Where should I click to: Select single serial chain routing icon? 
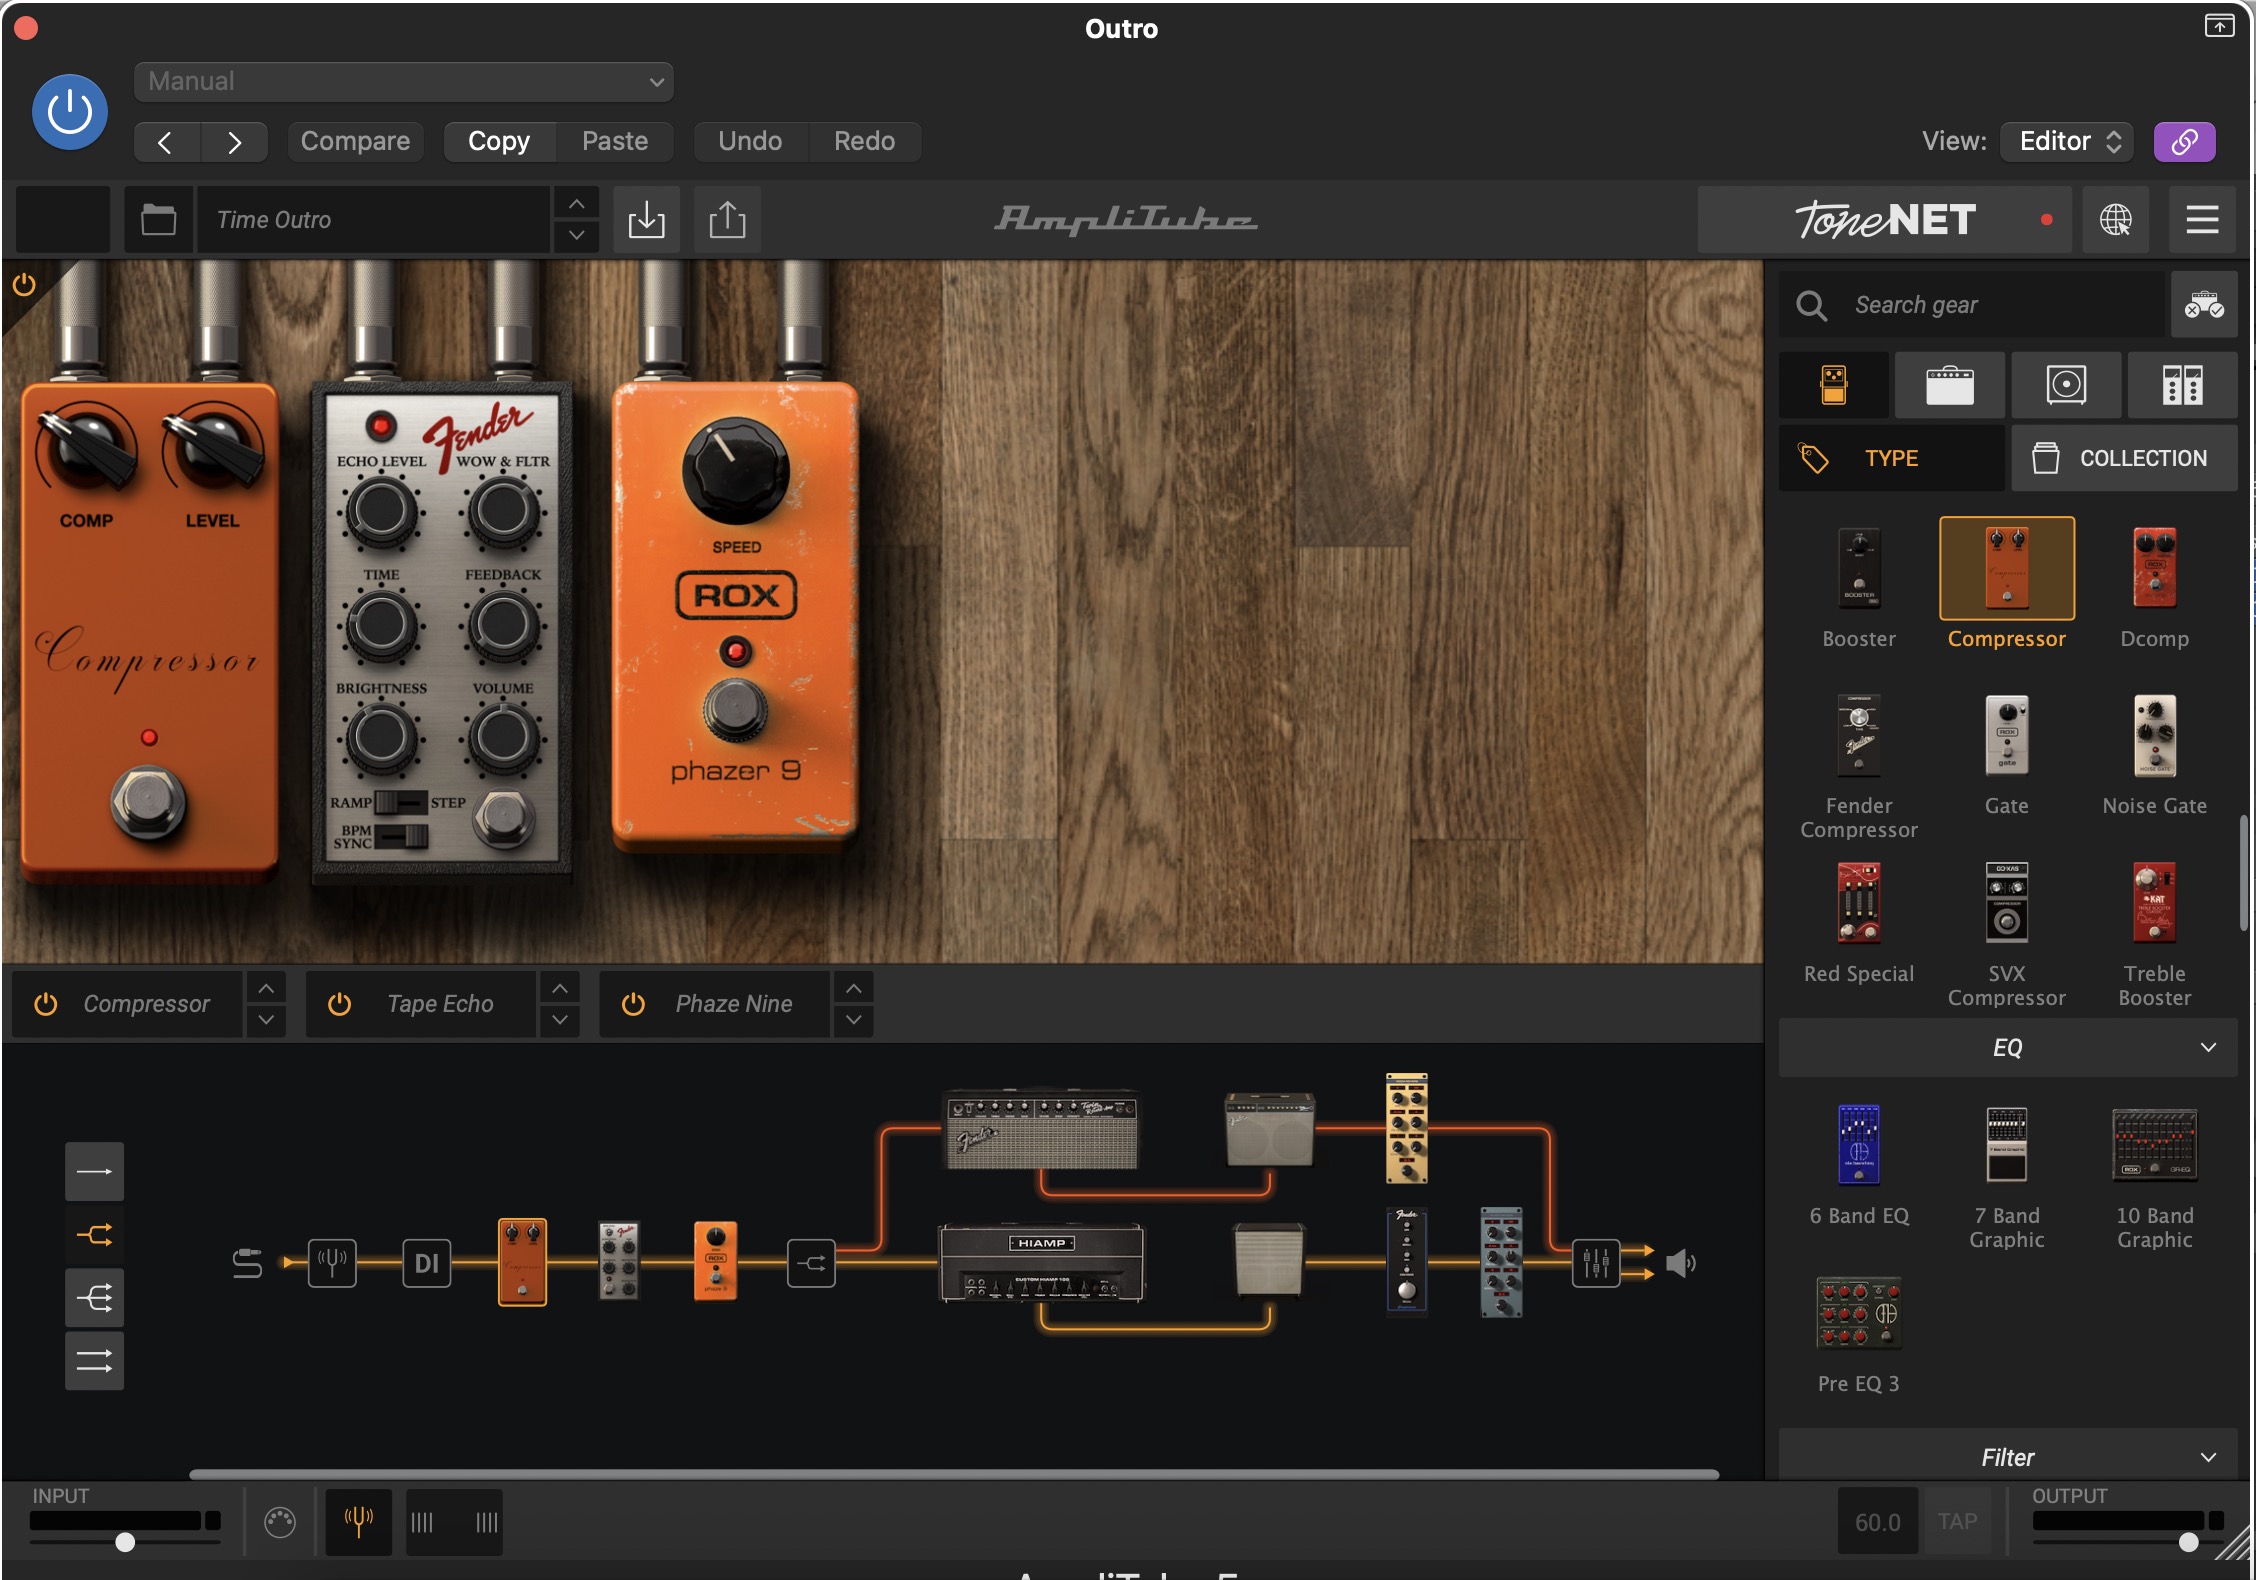(x=95, y=1171)
